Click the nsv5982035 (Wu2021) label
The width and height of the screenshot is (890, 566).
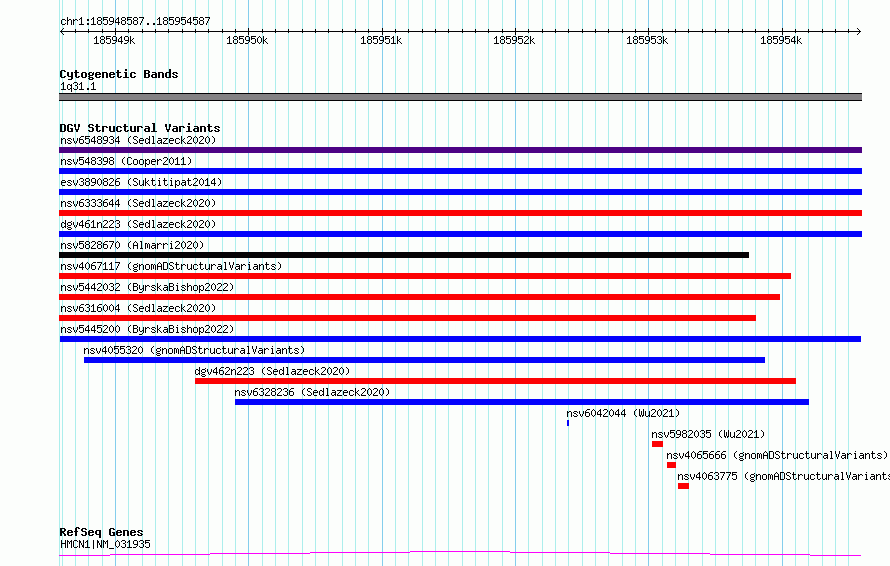click(708, 434)
